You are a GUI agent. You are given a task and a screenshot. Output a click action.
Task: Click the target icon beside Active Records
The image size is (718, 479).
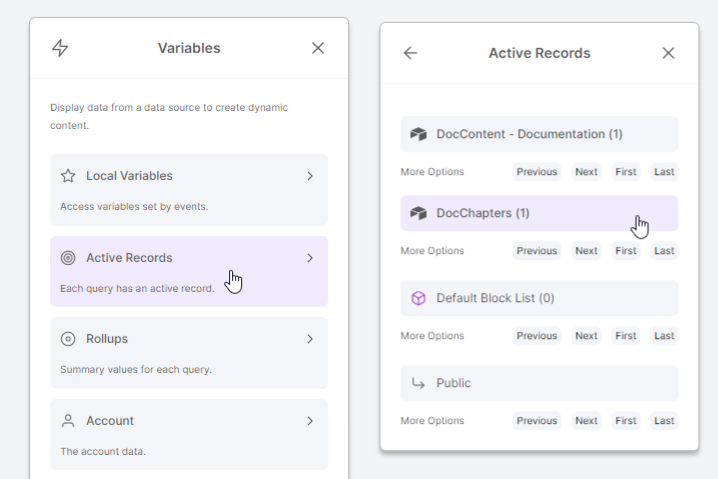pyautogui.click(x=68, y=258)
